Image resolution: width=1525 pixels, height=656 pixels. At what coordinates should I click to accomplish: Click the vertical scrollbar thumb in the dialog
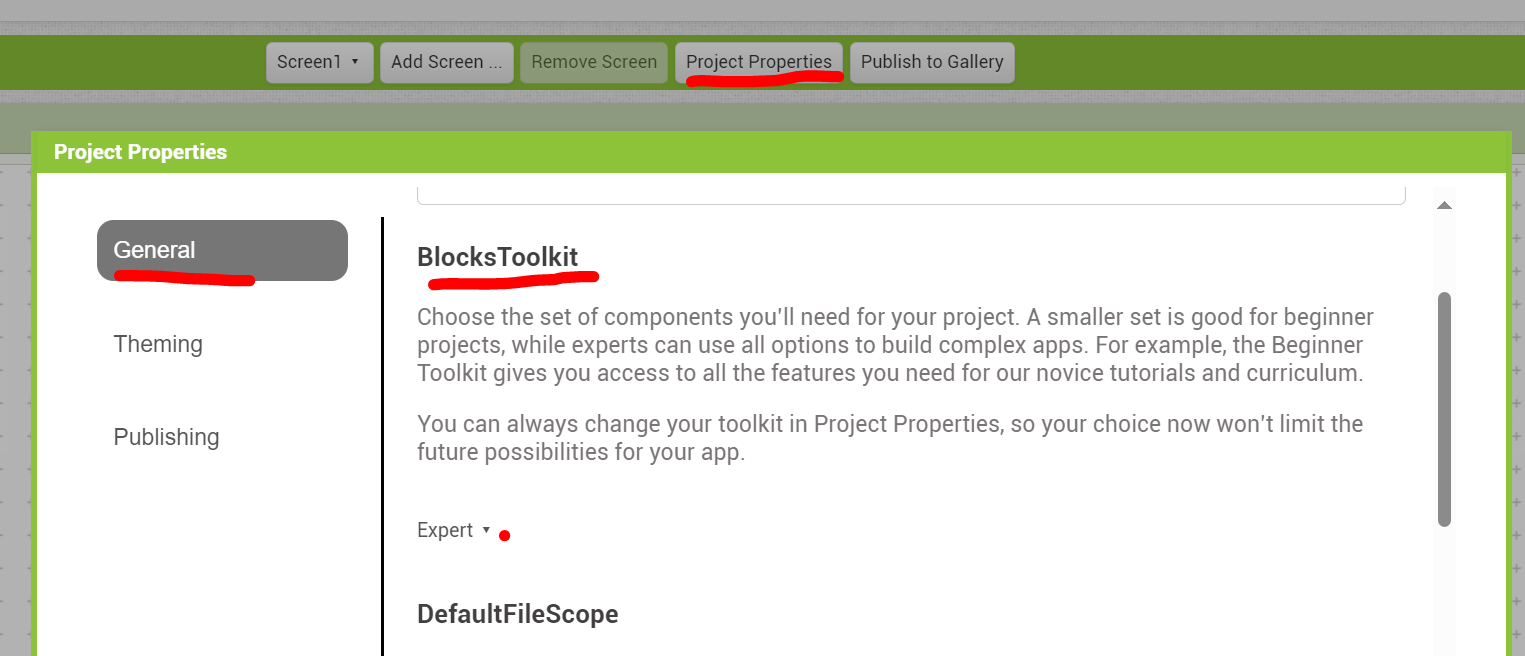(x=1444, y=408)
